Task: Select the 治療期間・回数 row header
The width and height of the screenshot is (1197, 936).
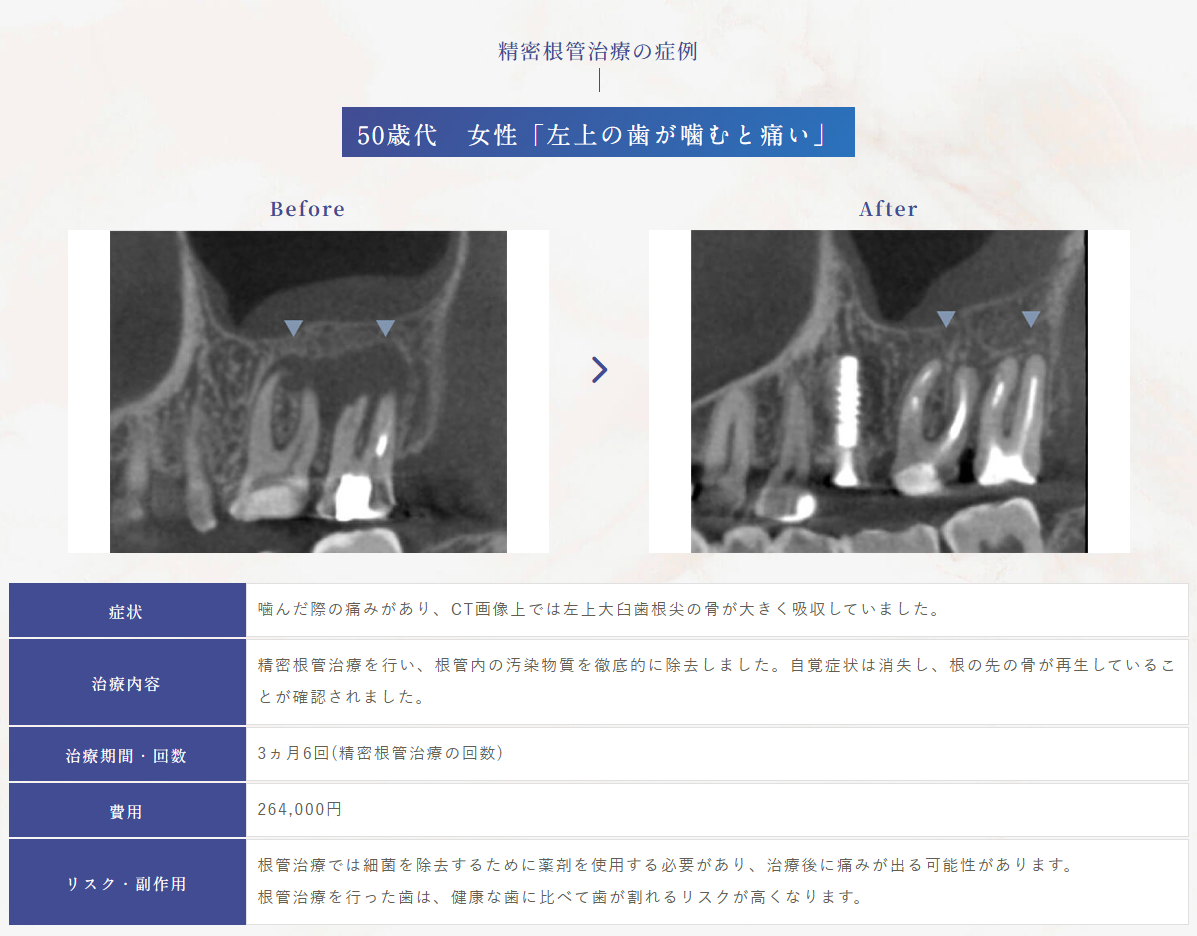Action: (127, 754)
